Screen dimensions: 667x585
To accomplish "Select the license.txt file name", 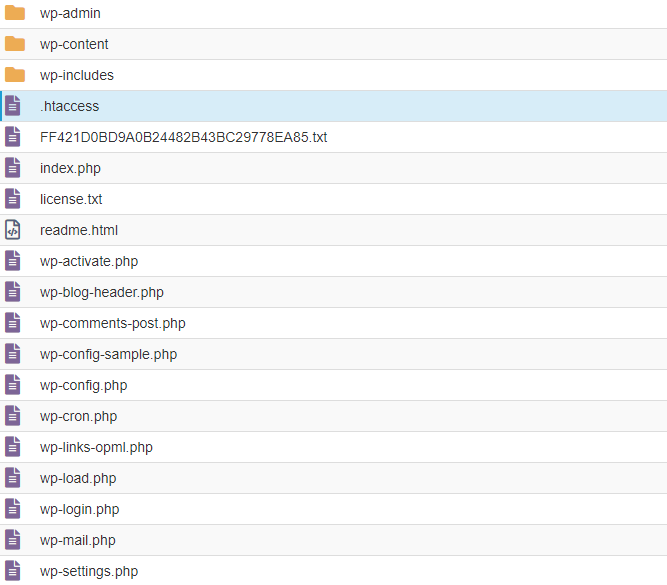I will pos(71,199).
